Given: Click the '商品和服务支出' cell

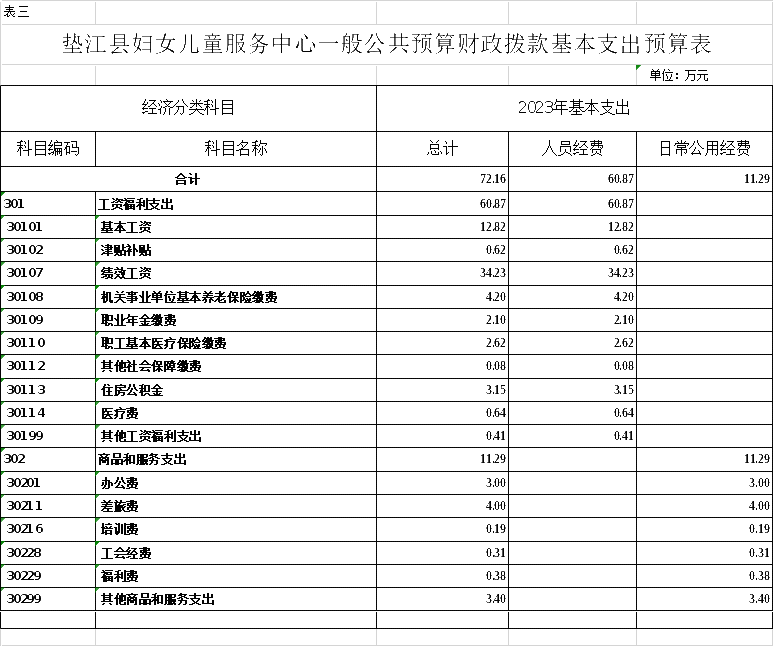Looking at the screenshot, I should tap(236, 459).
